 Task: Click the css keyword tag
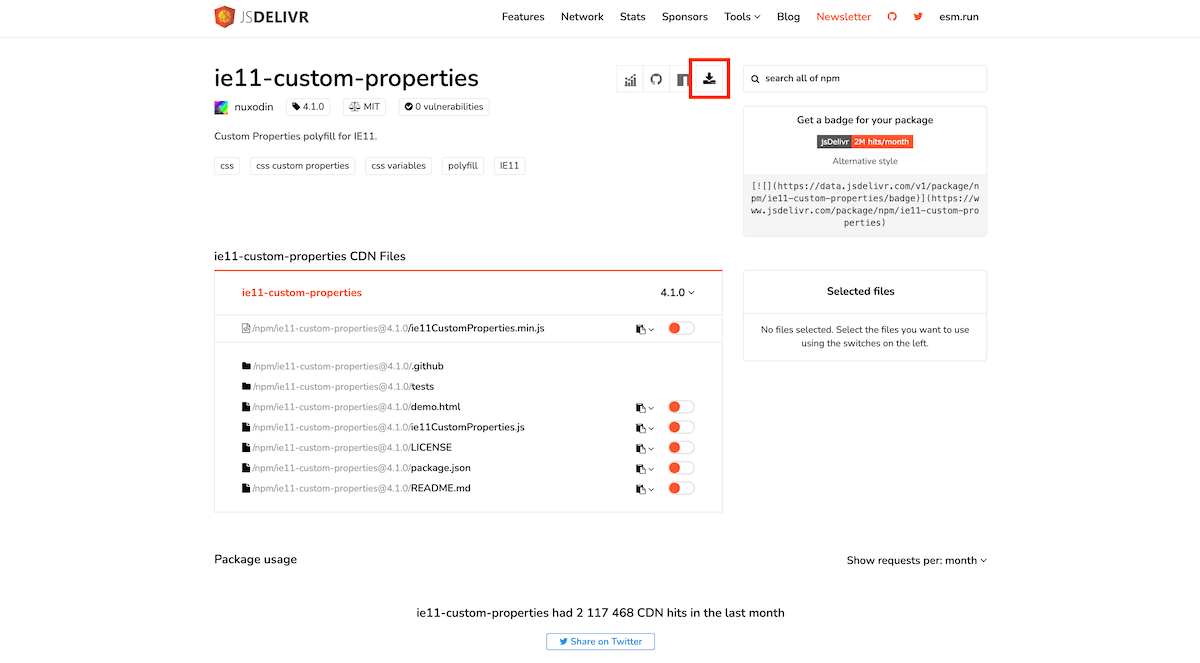pos(227,166)
